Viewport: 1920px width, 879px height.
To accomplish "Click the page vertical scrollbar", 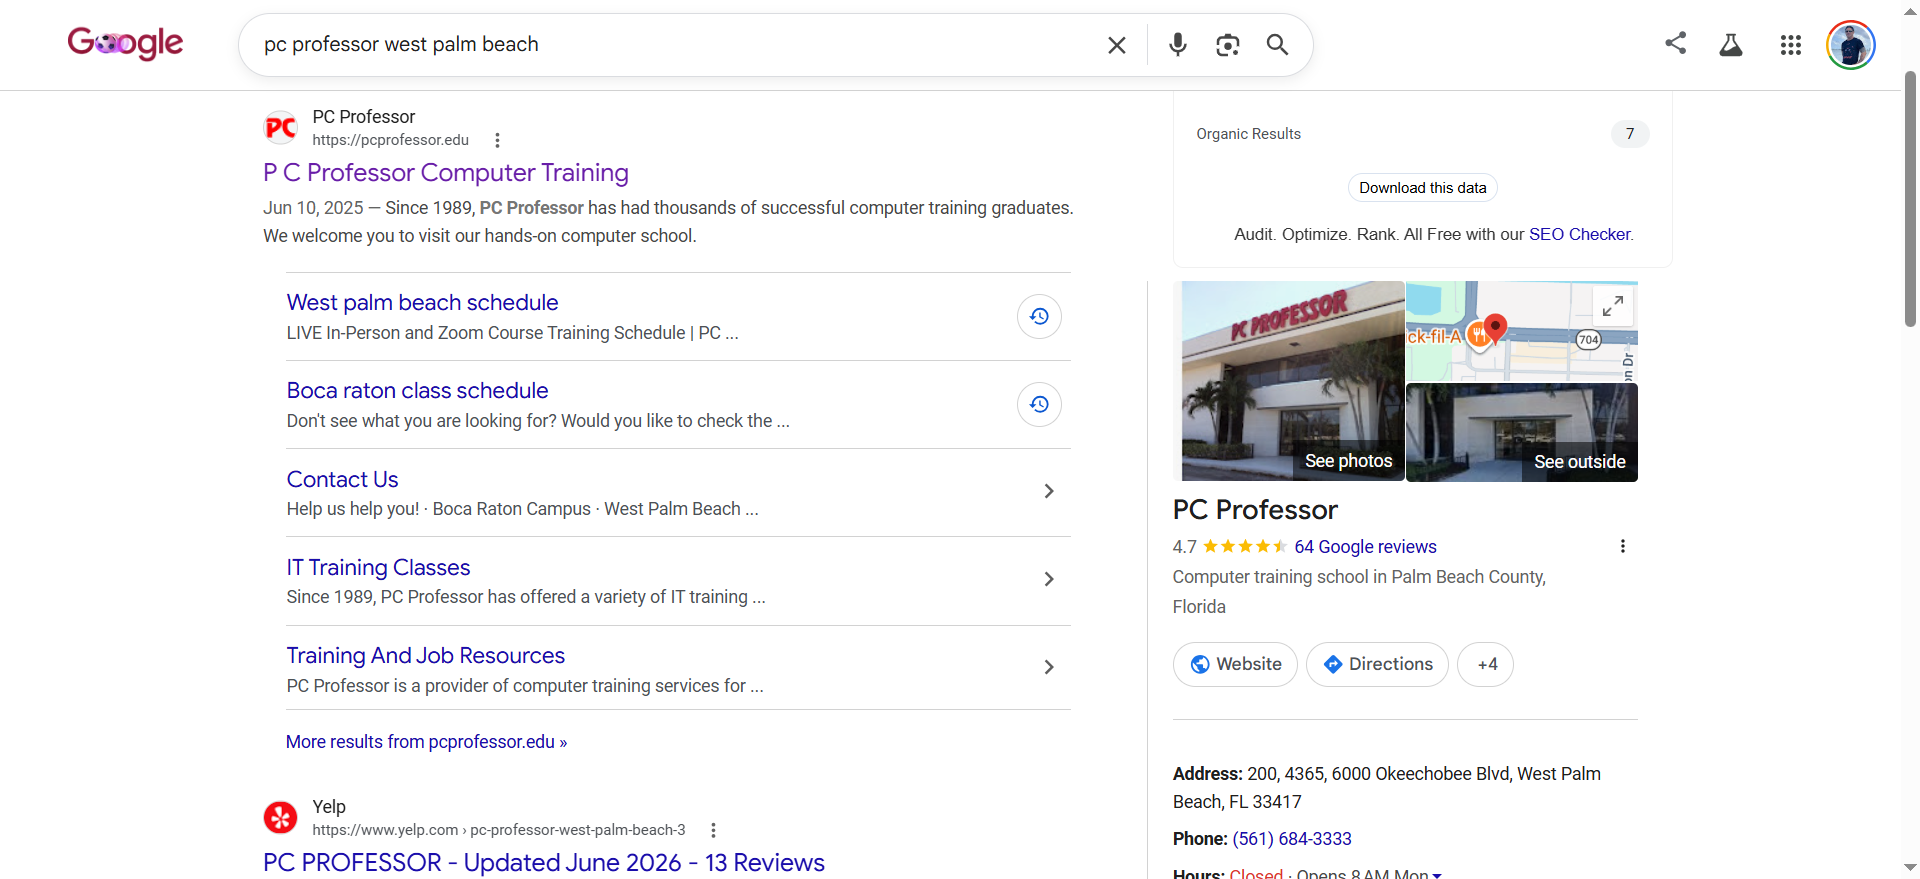I will point(1910,200).
